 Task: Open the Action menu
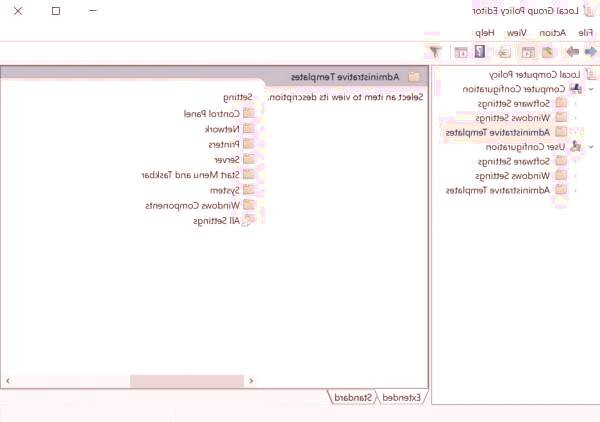point(552,33)
